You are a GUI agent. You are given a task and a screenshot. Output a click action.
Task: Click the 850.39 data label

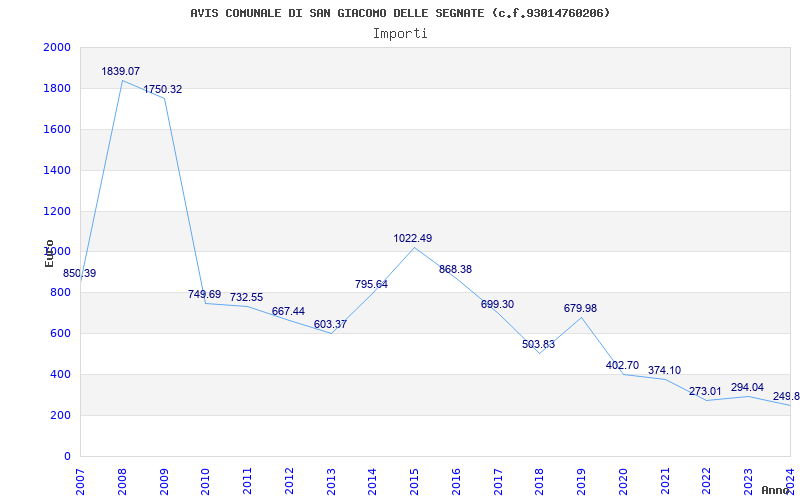tap(80, 273)
